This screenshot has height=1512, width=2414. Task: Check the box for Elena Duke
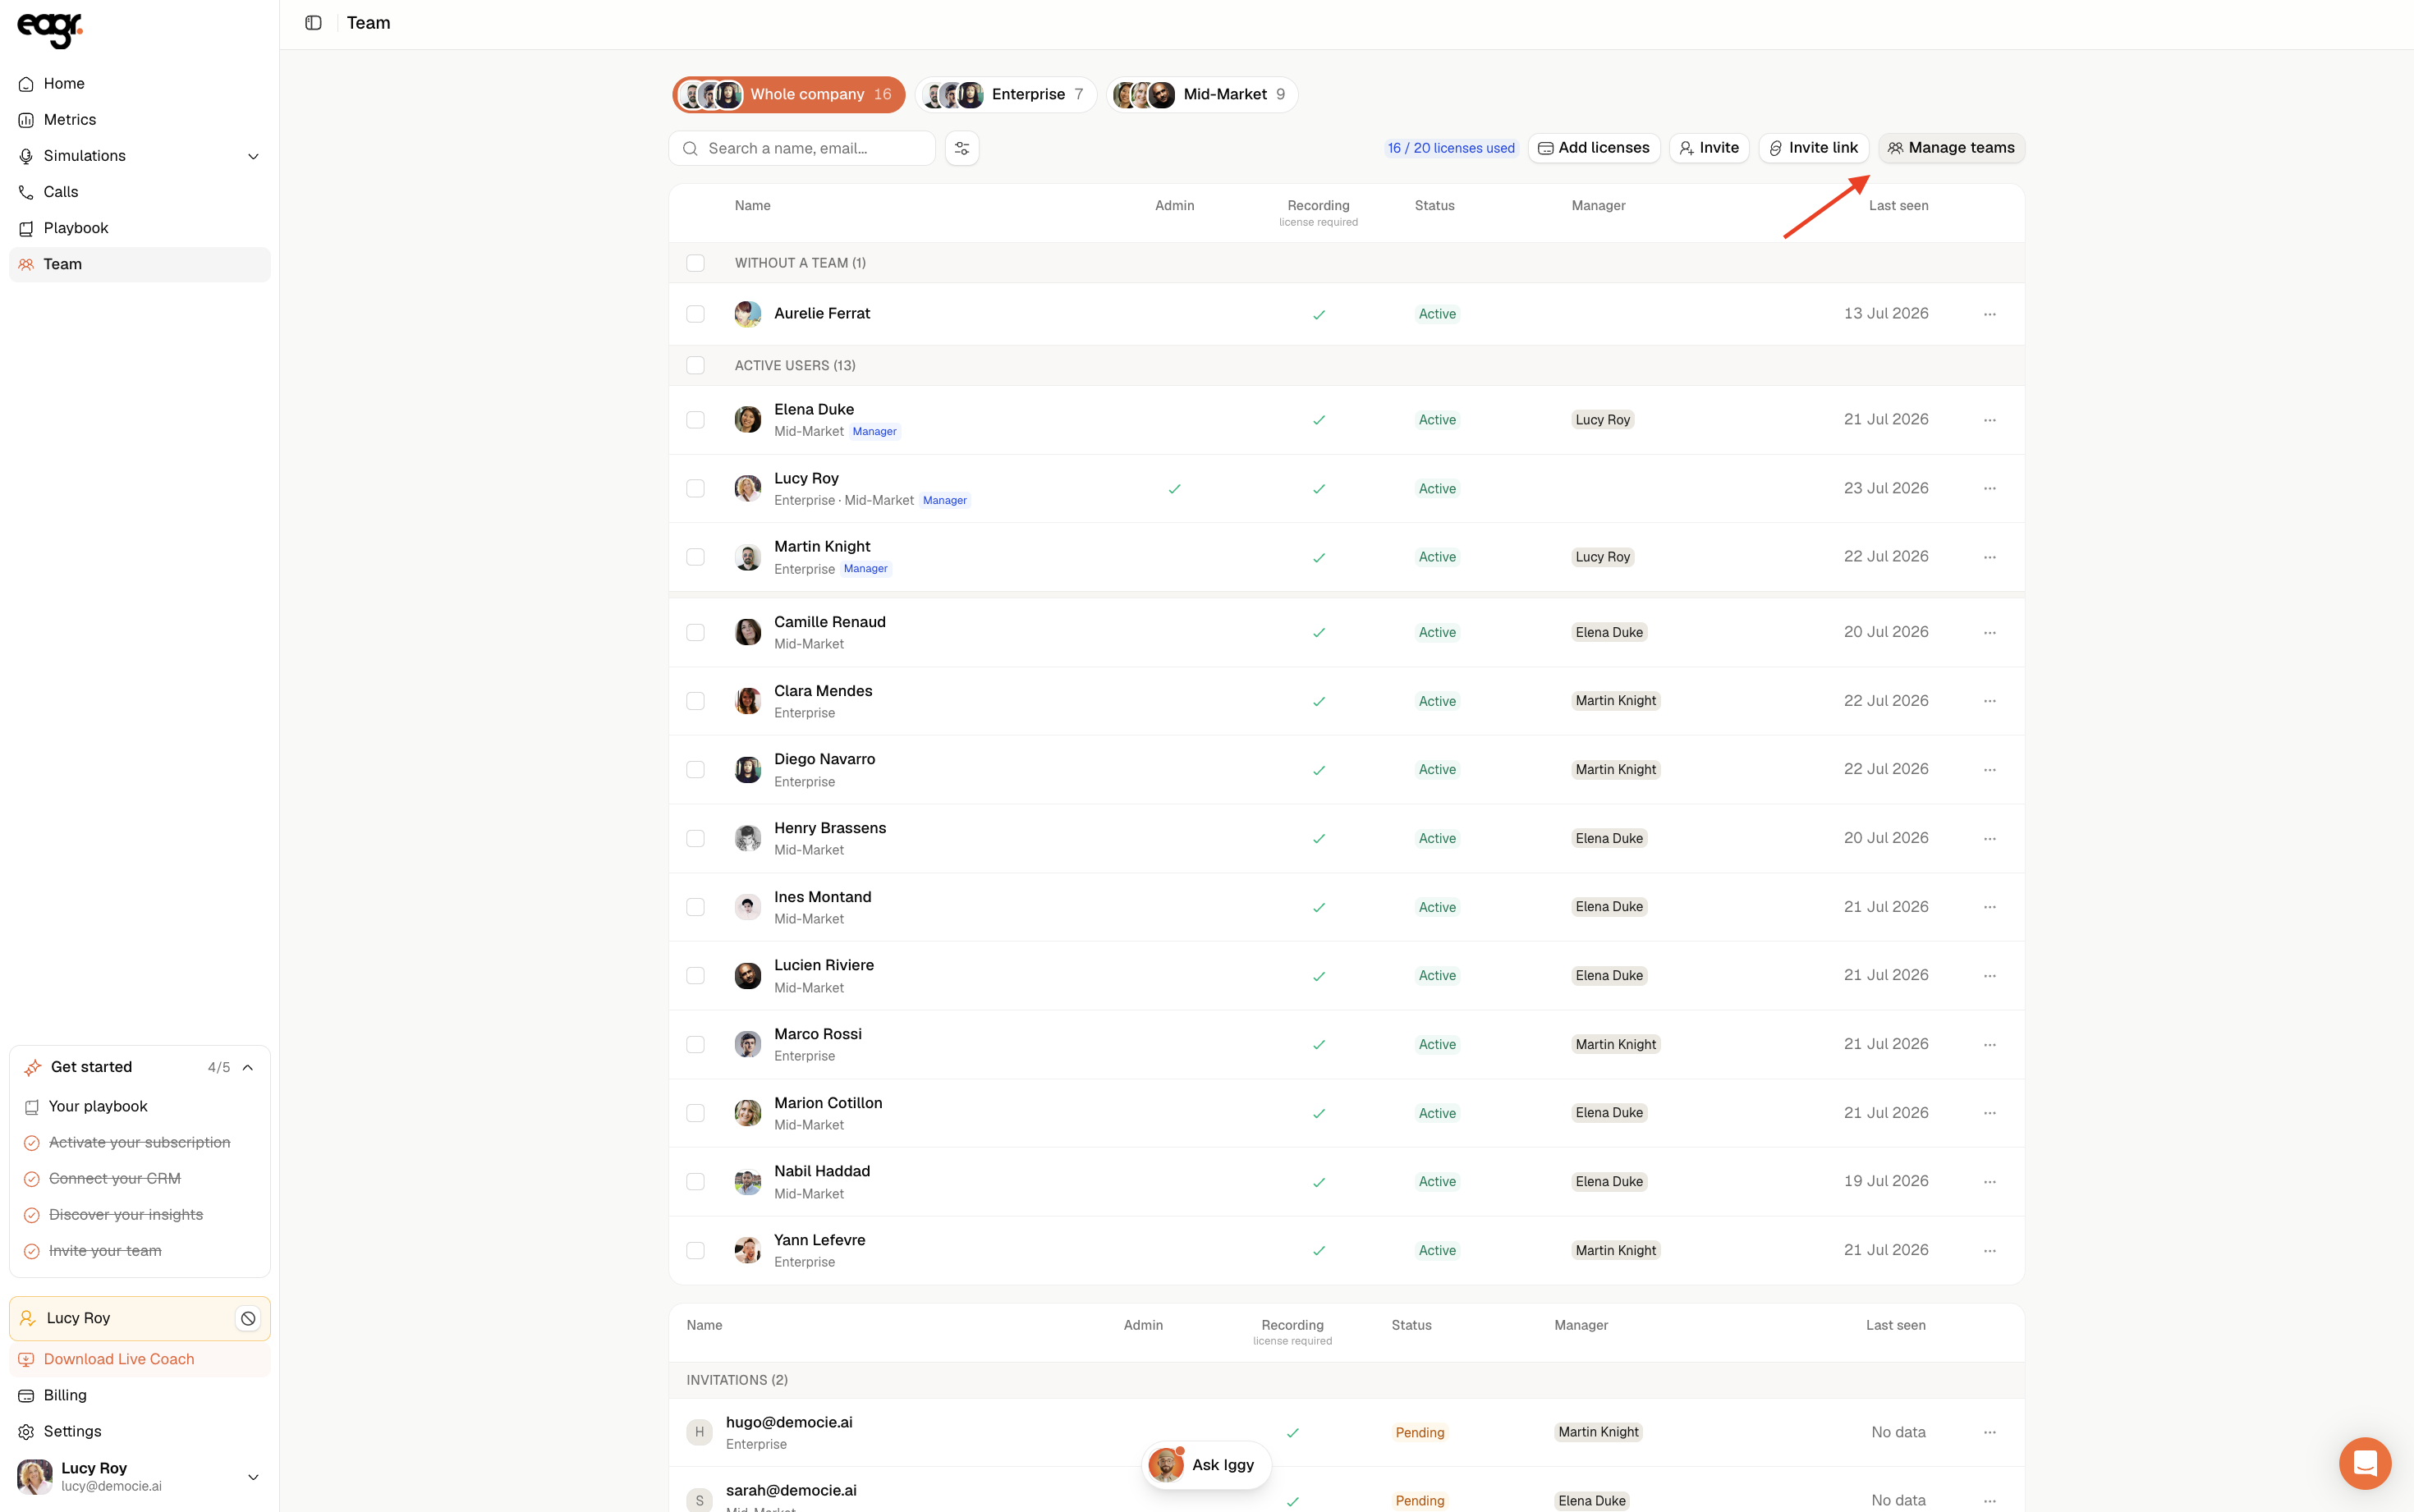coord(695,420)
